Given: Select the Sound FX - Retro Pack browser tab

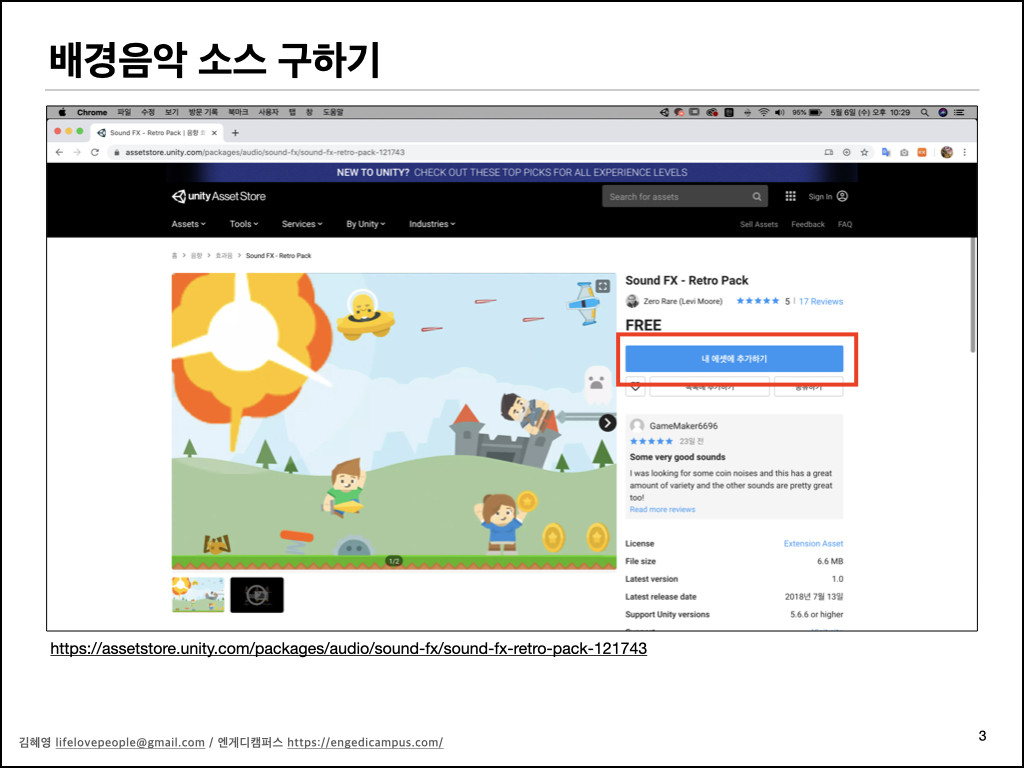Looking at the screenshot, I should pos(157,133).
